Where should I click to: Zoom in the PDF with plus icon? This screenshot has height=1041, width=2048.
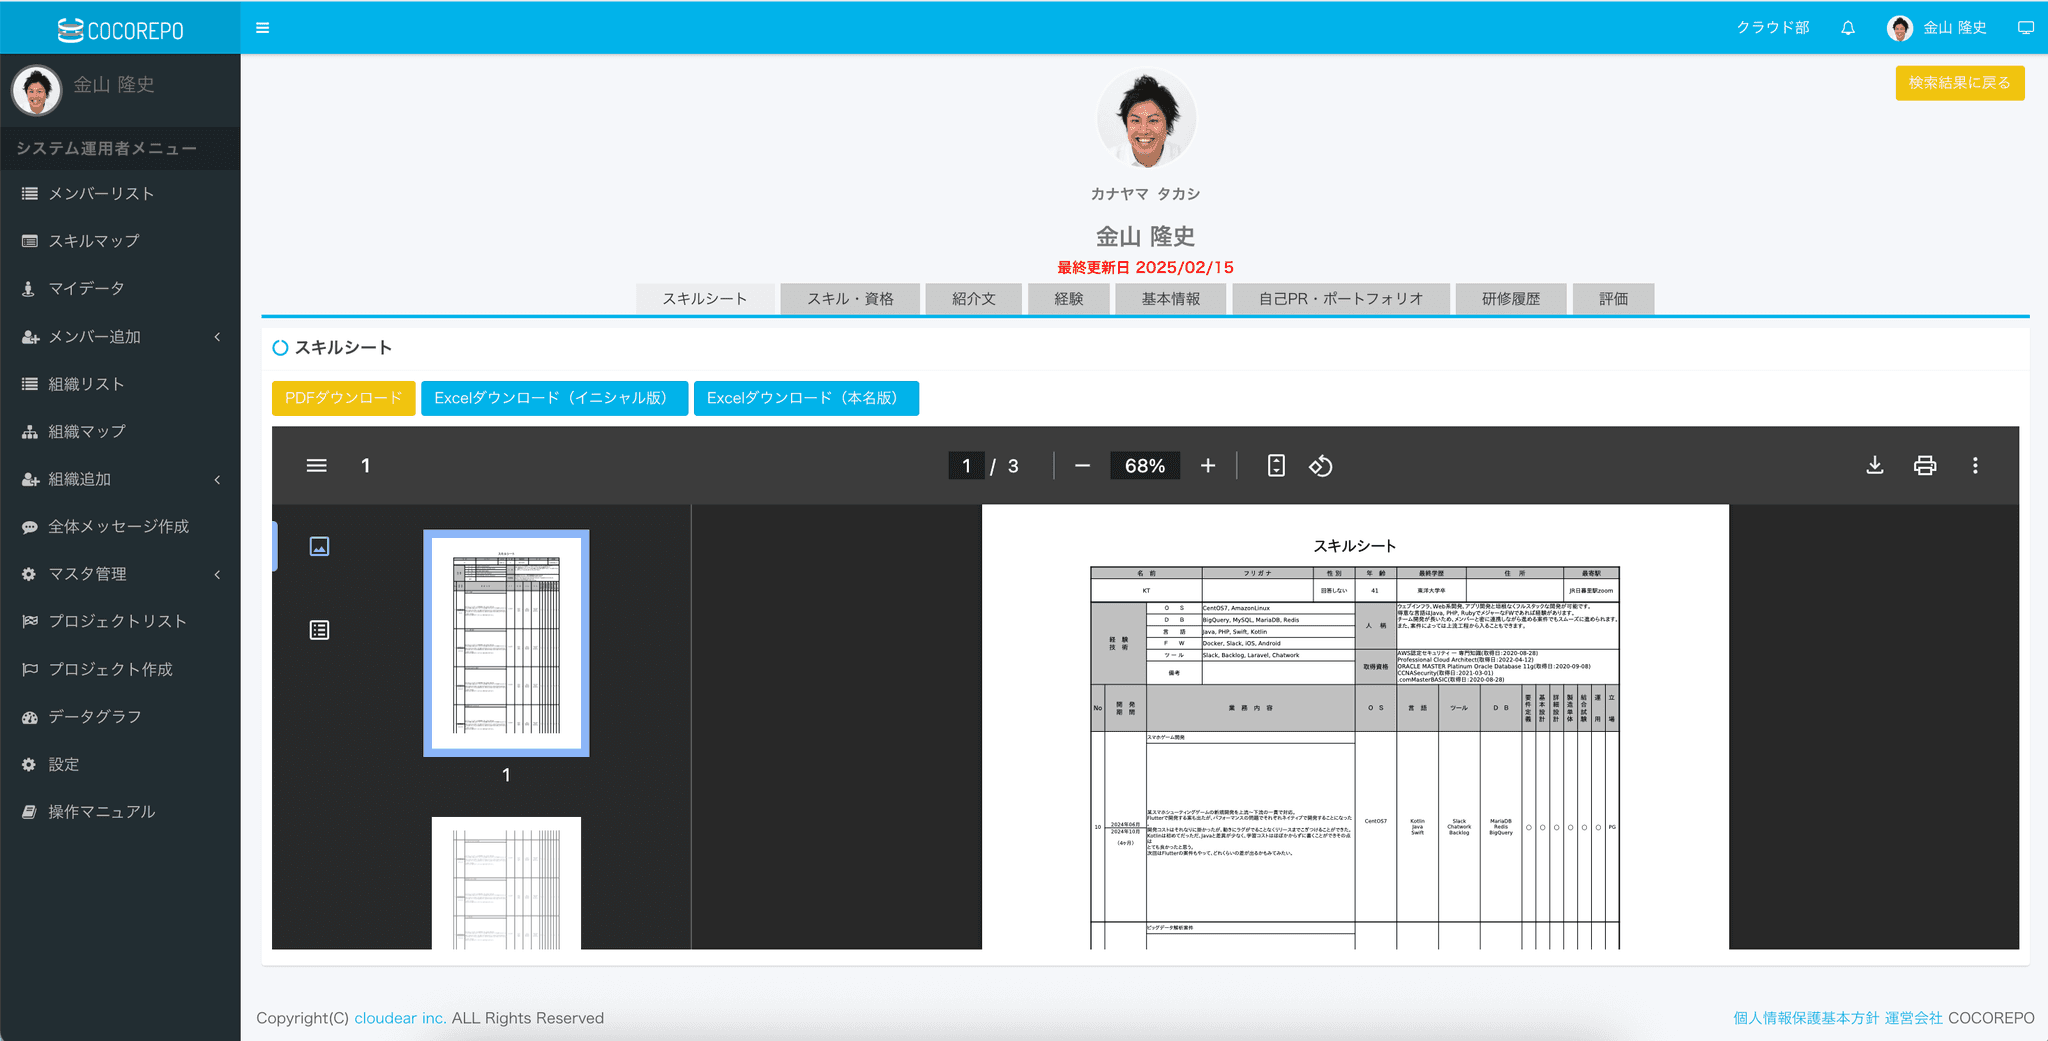(x=1208, y=466)
